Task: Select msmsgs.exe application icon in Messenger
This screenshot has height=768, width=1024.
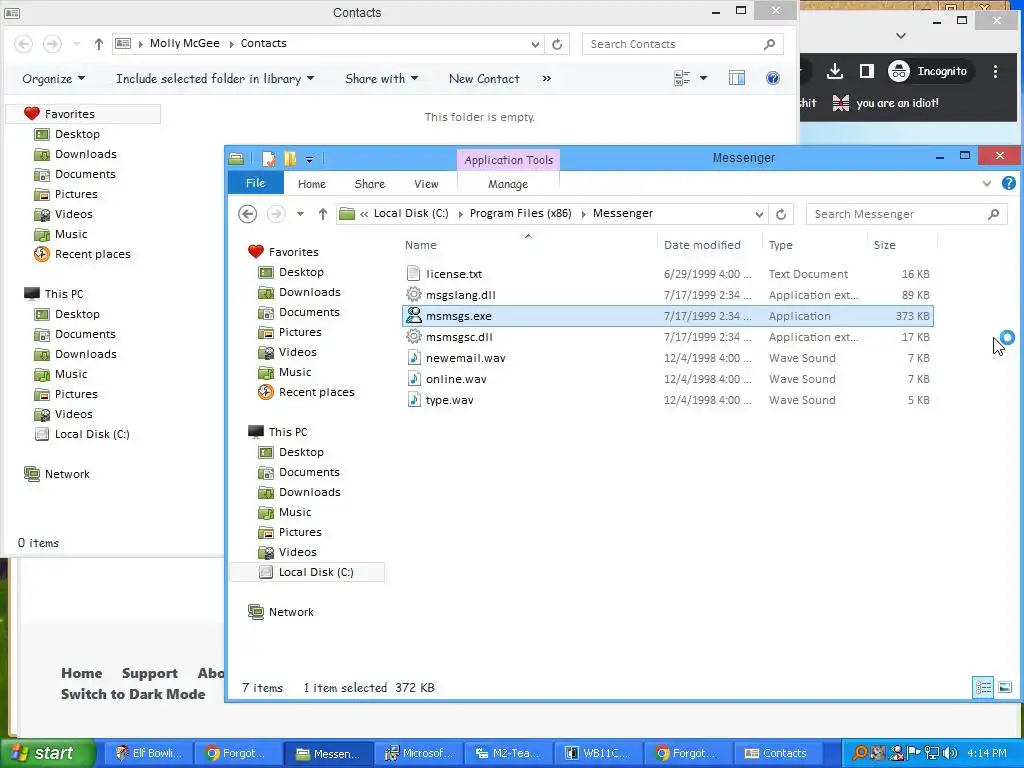Action: click(413, 315)
